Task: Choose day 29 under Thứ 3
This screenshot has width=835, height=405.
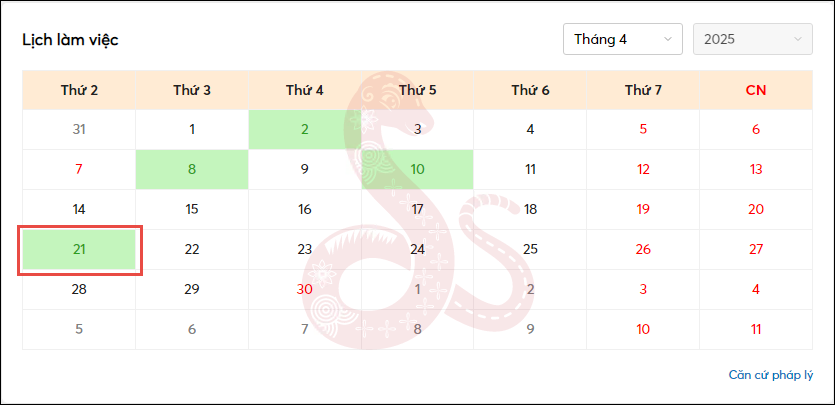Action: (x=192, y=290)
